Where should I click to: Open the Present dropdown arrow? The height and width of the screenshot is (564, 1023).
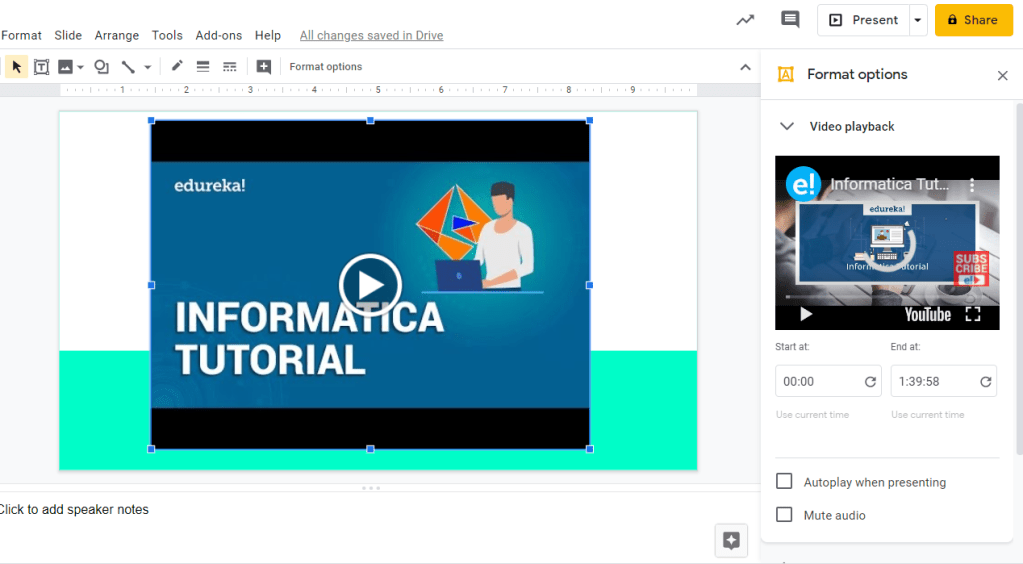click(917, 20)
